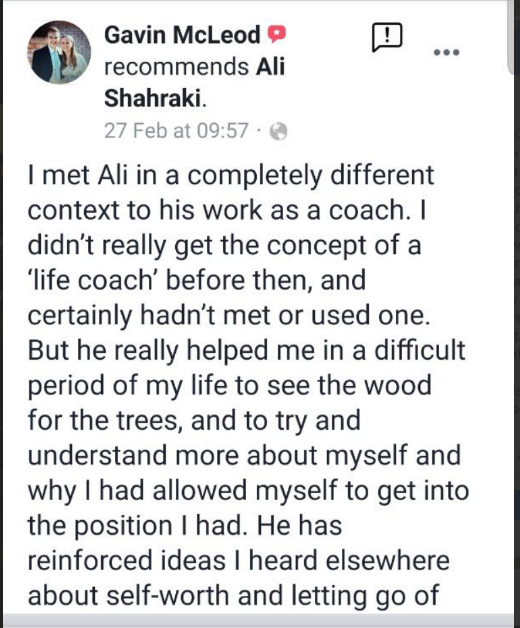Click the Gavin McLeod name link
The height and width of the screenshot is (628, 520).
coord(182,35)
